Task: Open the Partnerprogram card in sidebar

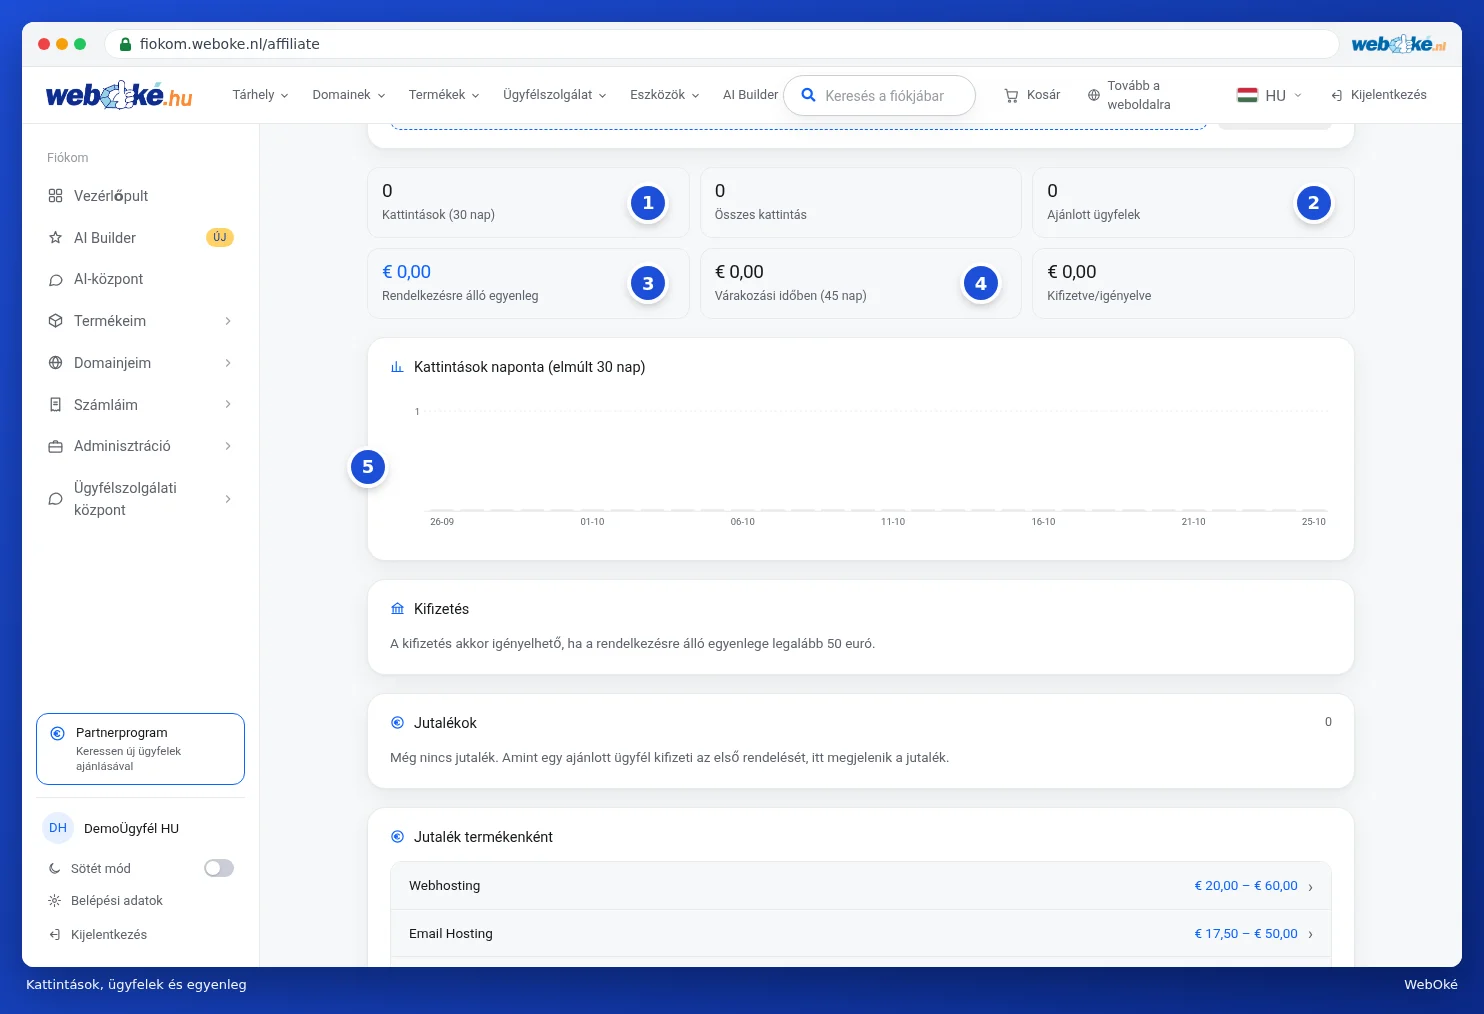Action: 140,749
